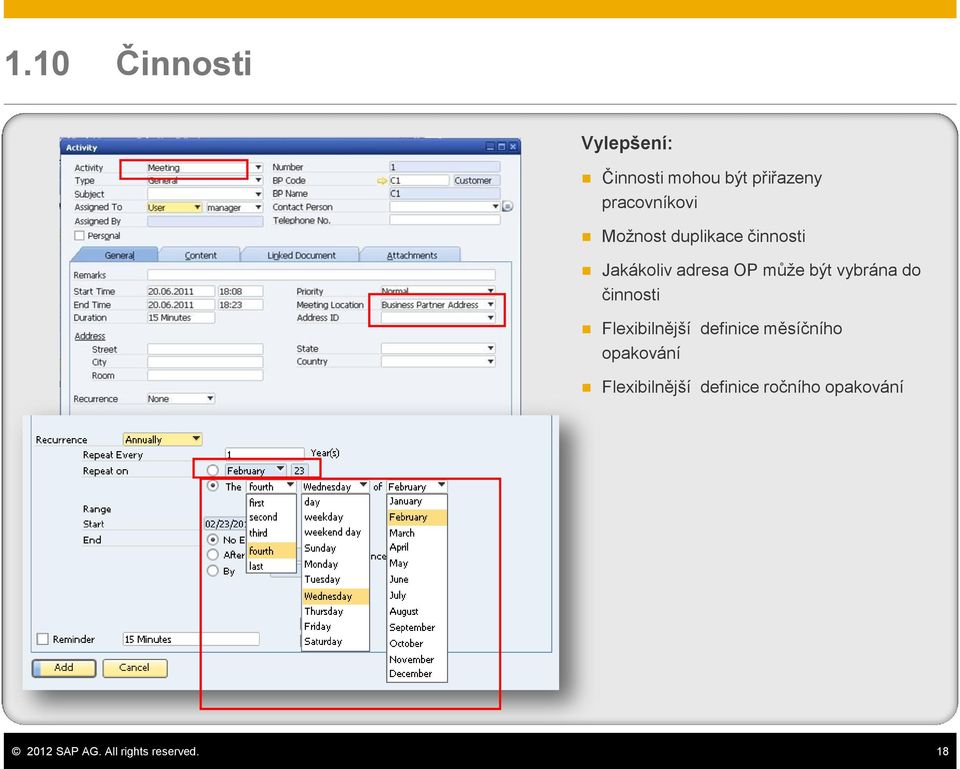Open Recurrence None dropdown
Screen dimensions: 960x769
210,399
